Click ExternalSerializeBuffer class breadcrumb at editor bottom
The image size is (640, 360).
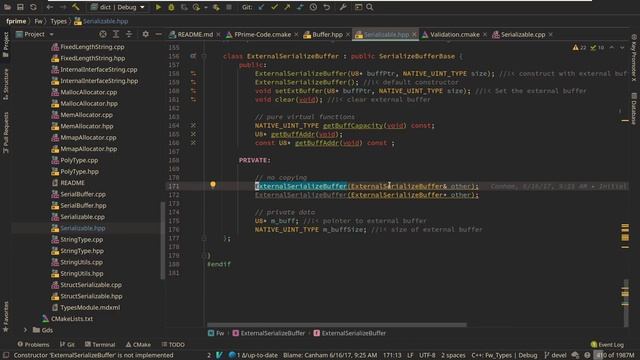269,333
